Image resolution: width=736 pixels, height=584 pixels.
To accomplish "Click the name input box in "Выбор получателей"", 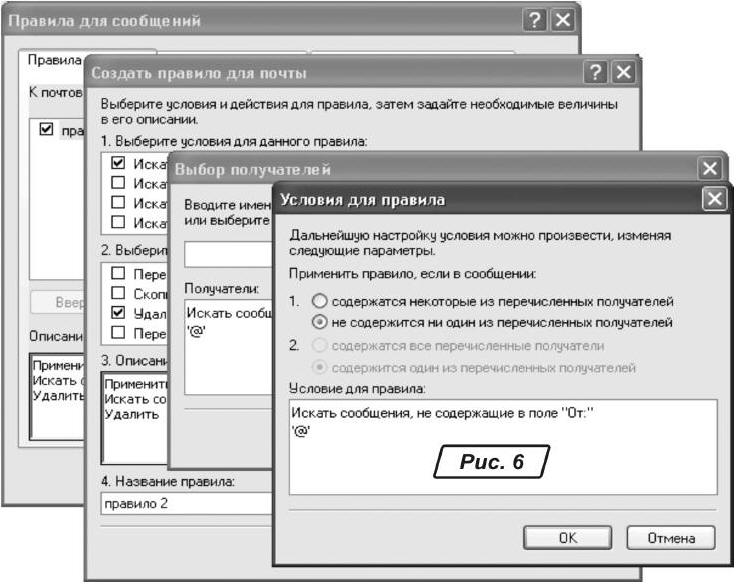I will (x=228, y=255).
